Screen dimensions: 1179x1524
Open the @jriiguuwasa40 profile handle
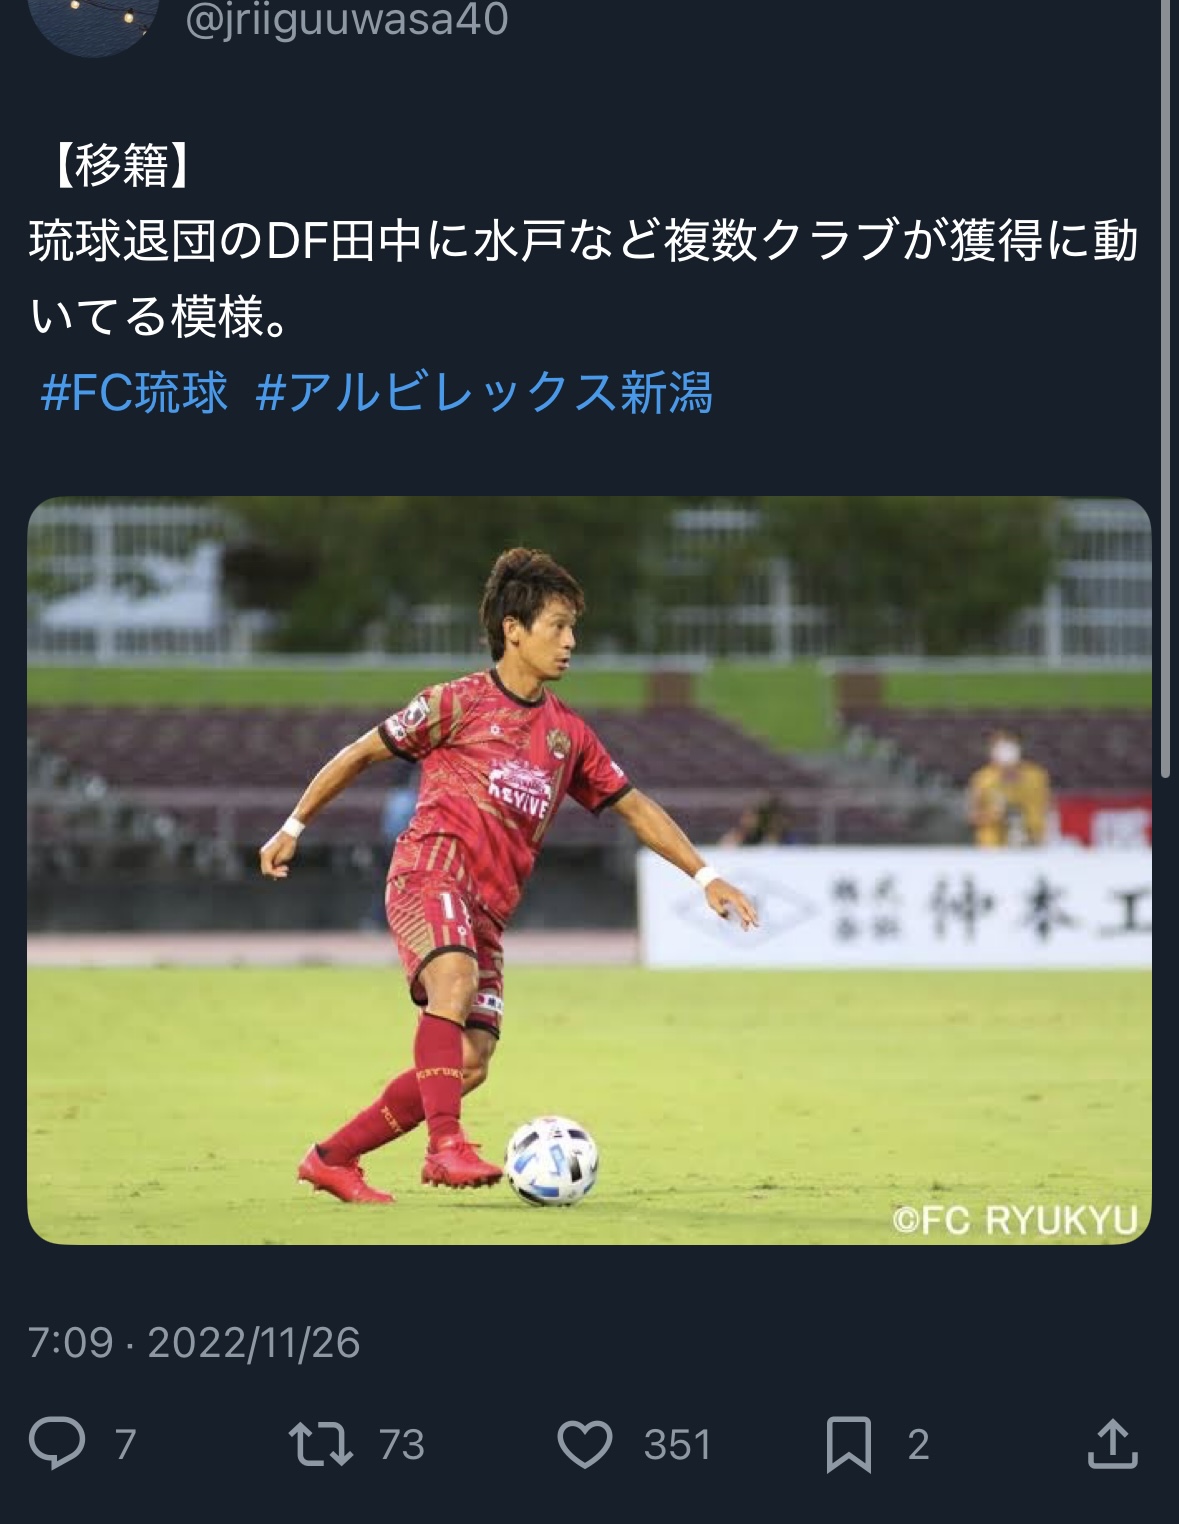(347, 20)
